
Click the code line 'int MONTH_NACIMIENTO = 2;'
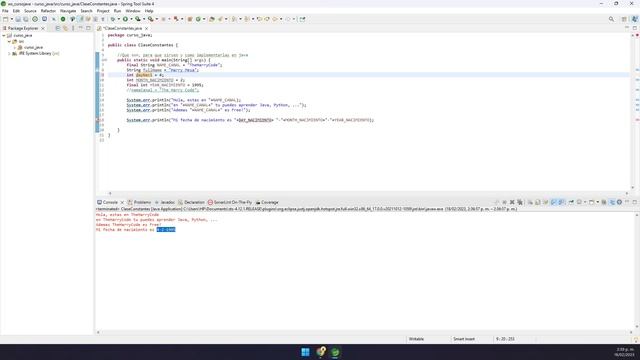[156, 80]
